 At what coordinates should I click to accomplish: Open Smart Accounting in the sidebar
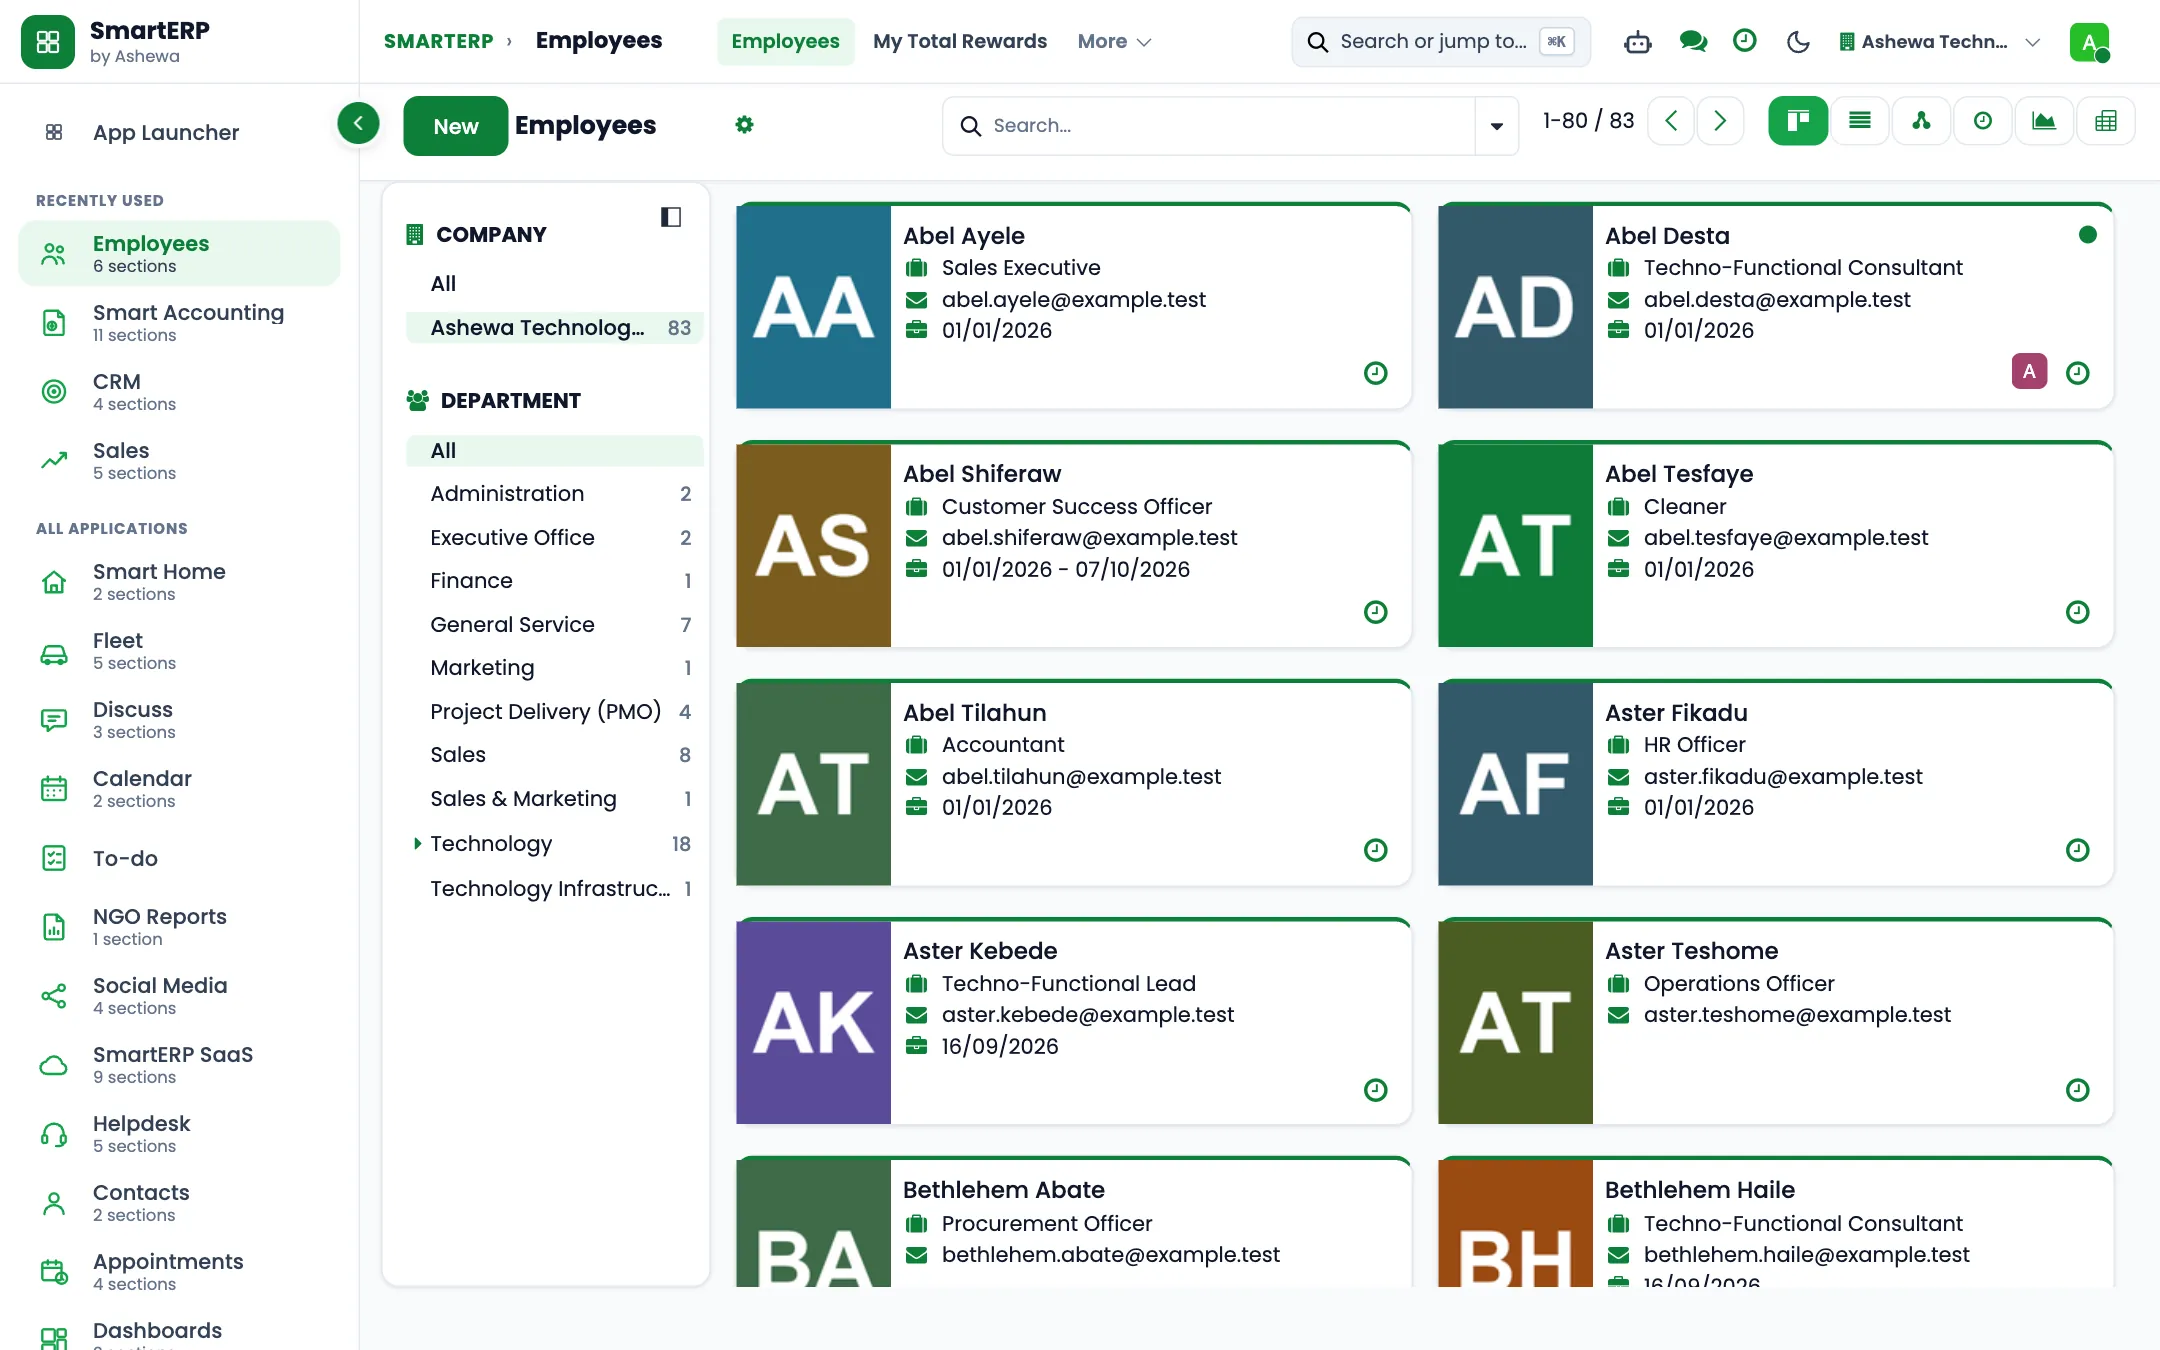pos(180,323)
